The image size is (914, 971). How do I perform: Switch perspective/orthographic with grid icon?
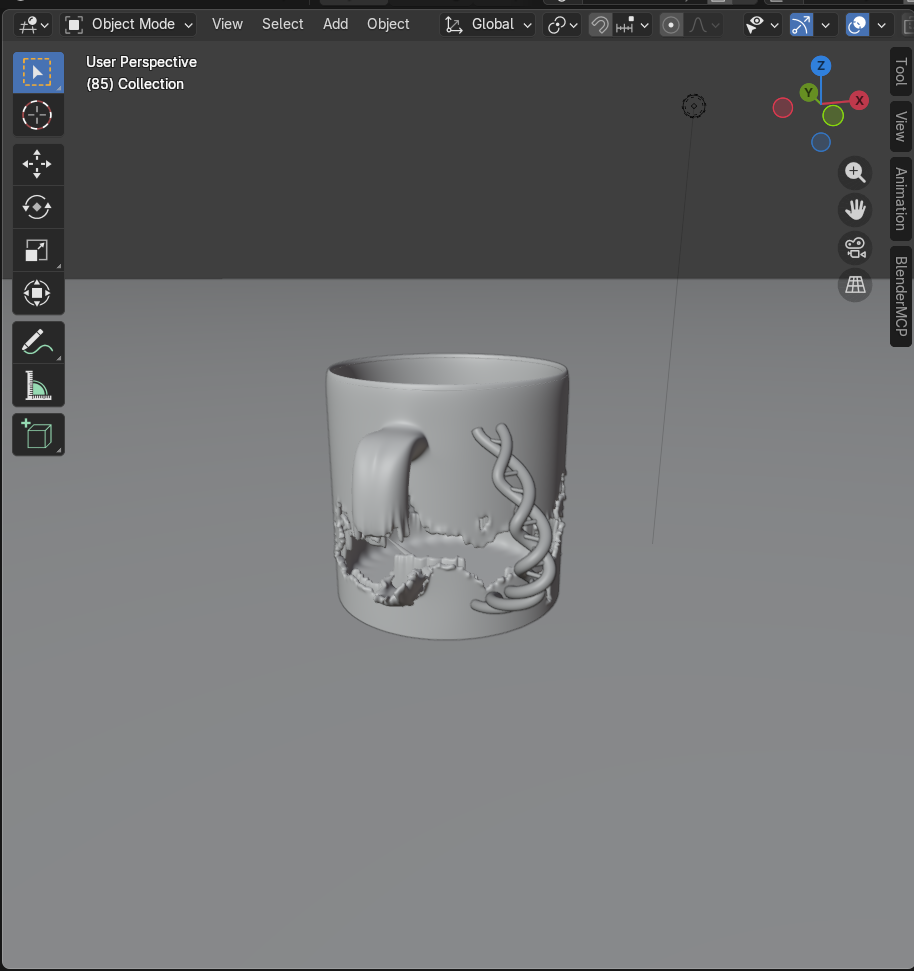(x=855, y=285)
